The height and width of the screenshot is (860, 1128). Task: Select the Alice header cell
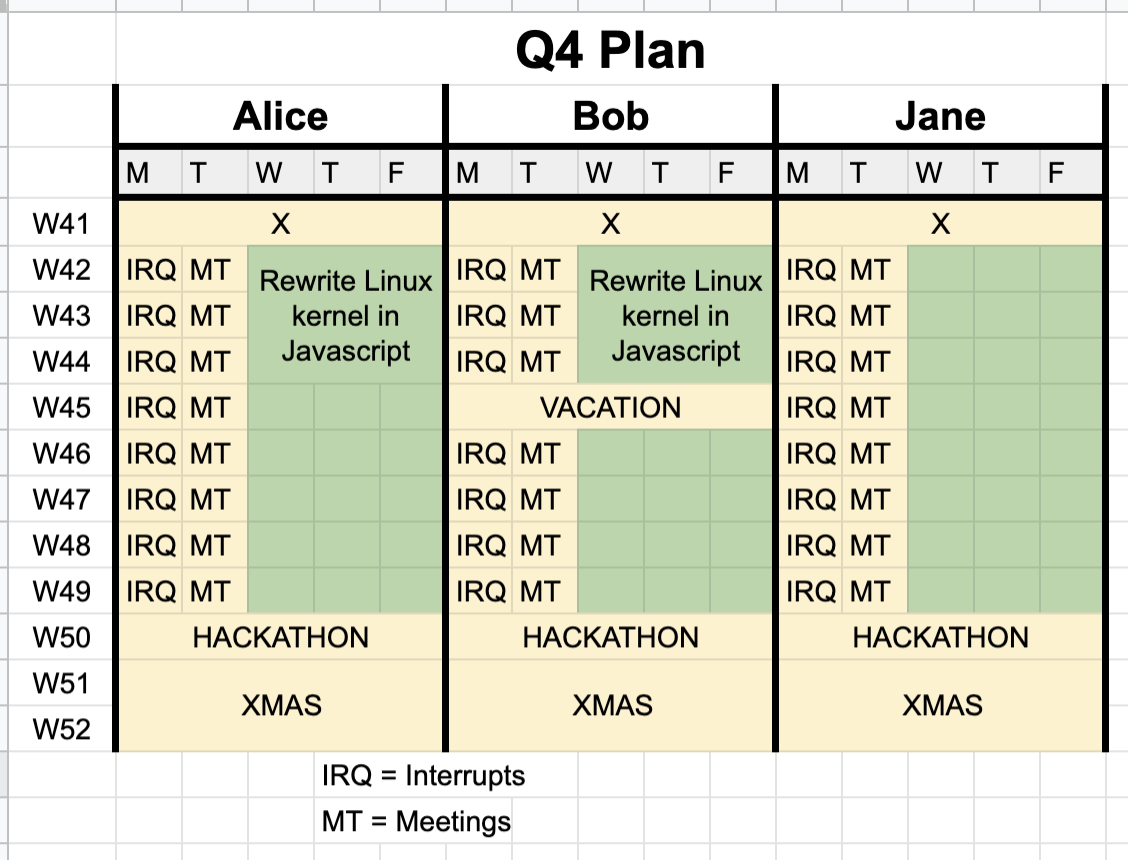pyautogui.click(x=280, y=116)
